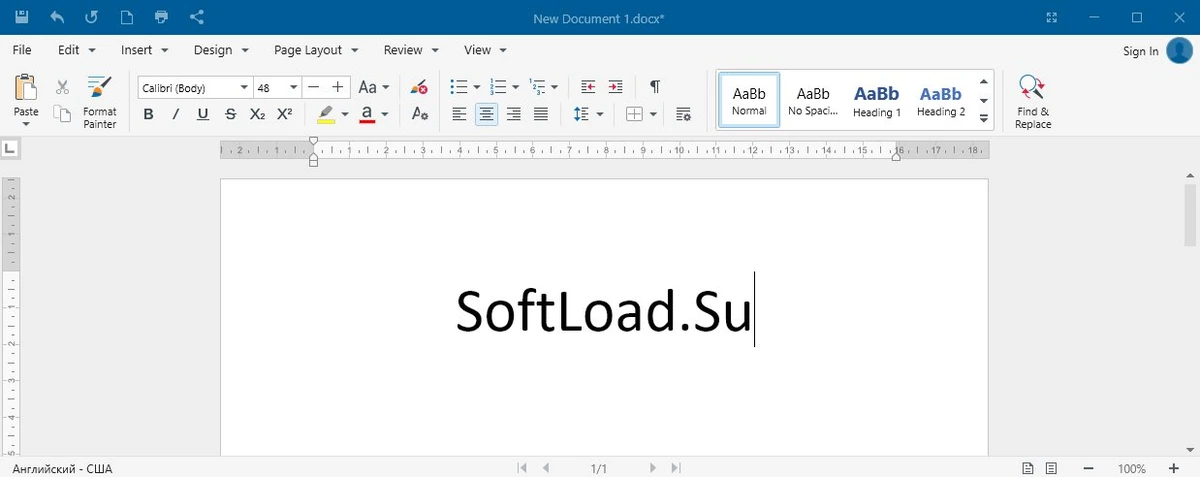1200x477 pixels.
Task: Align text right
Action: [514, 114]
